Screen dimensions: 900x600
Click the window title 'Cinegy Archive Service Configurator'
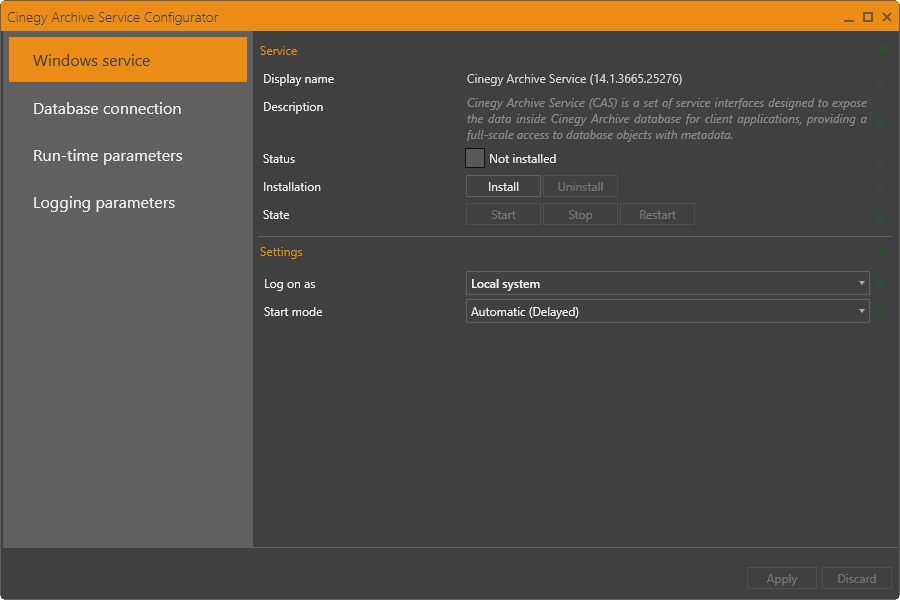112,17
